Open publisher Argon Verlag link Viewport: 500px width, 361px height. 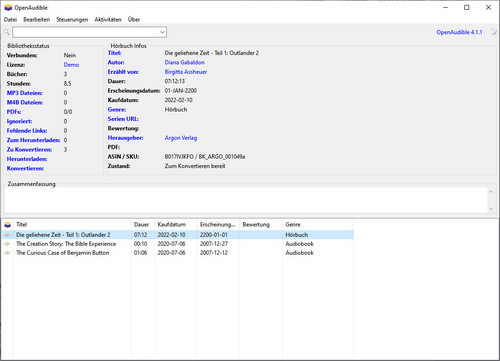pyautogui.click(x=181, y=138)
